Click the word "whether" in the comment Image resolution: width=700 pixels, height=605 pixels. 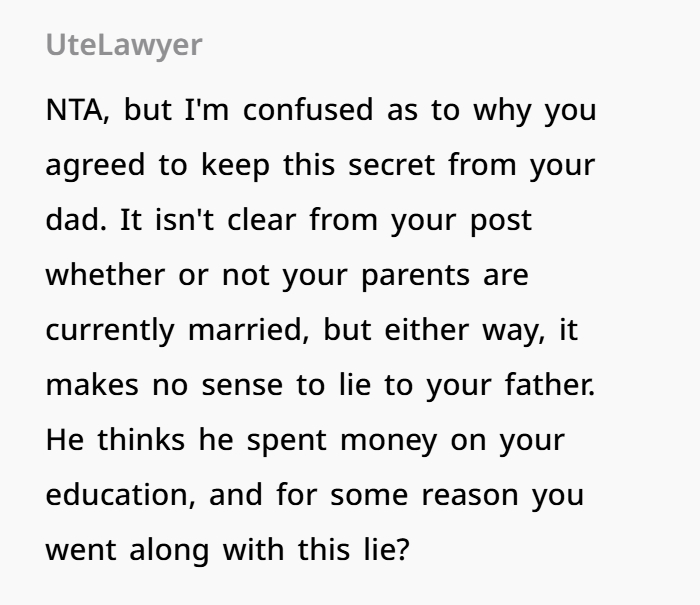105,275
